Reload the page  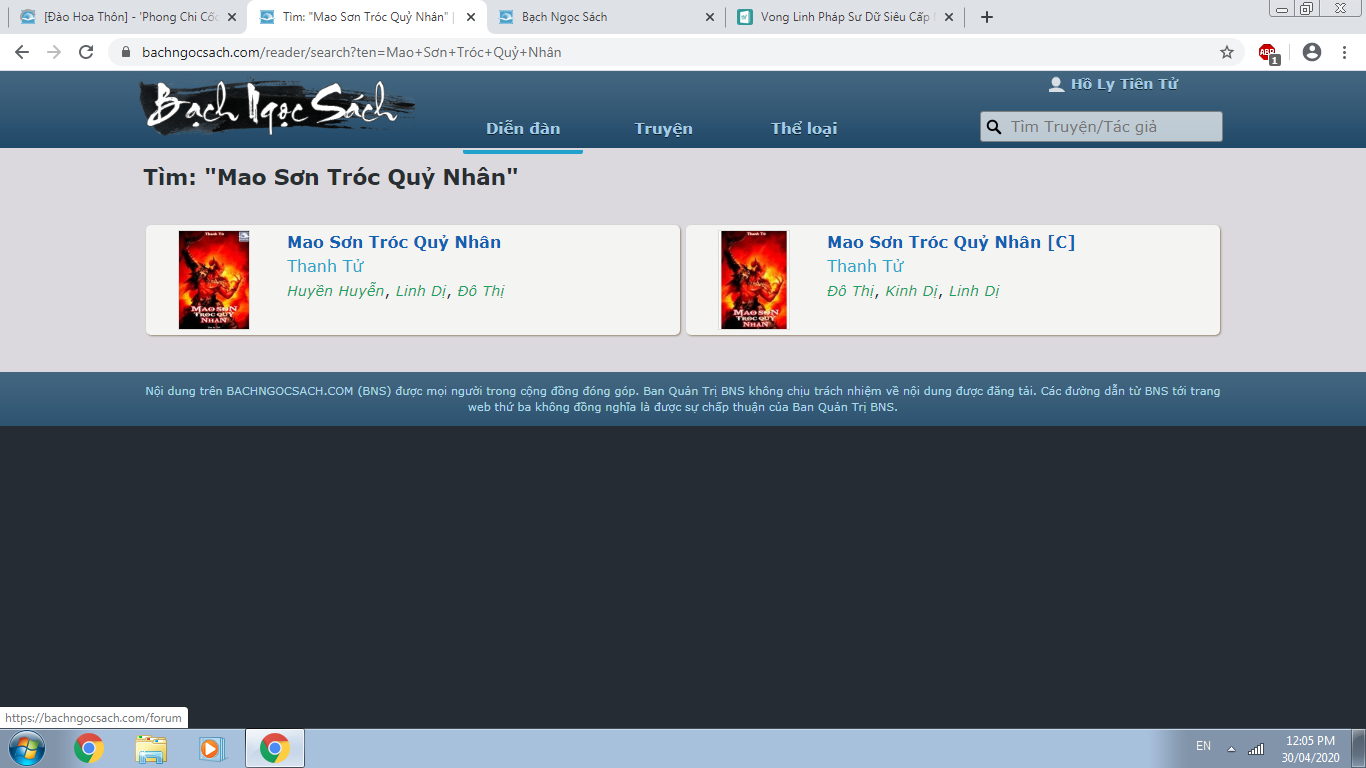click(x=86, y=52)
